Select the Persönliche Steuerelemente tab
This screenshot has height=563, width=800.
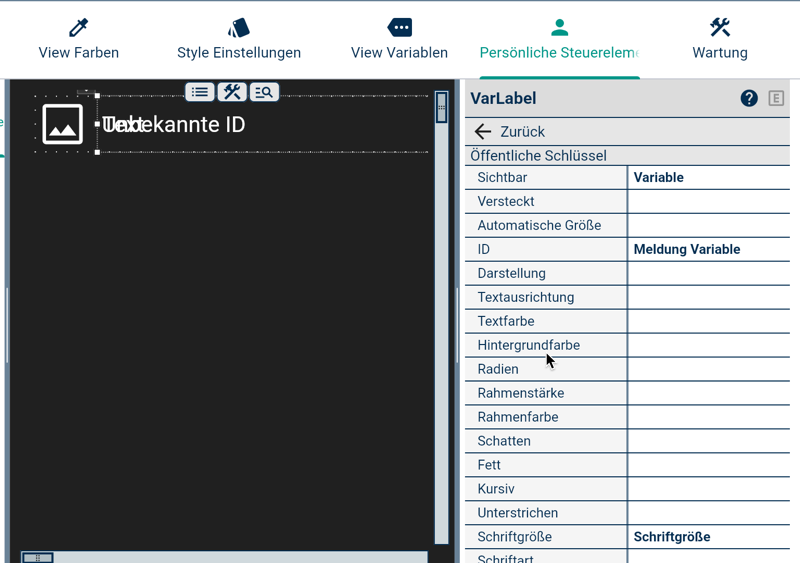pyautogui.click(x=559, y=40)
